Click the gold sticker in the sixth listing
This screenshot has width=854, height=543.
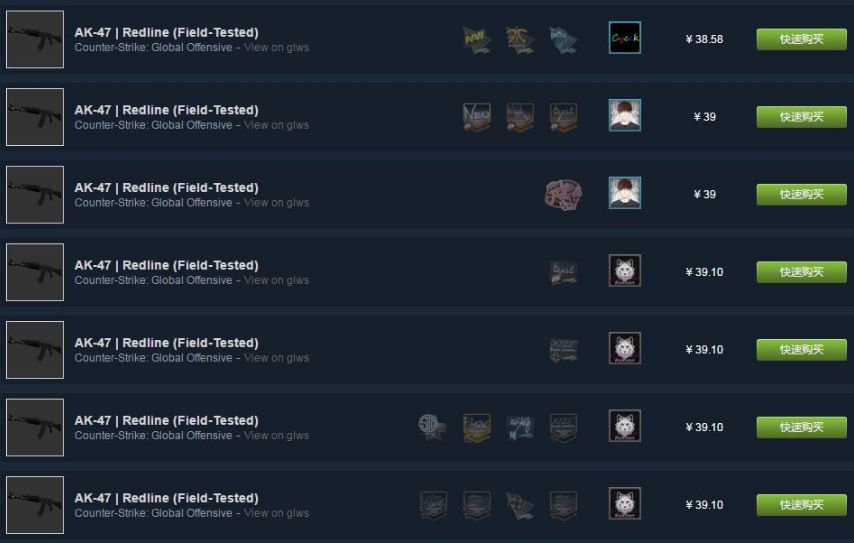[x=477, y=428]
